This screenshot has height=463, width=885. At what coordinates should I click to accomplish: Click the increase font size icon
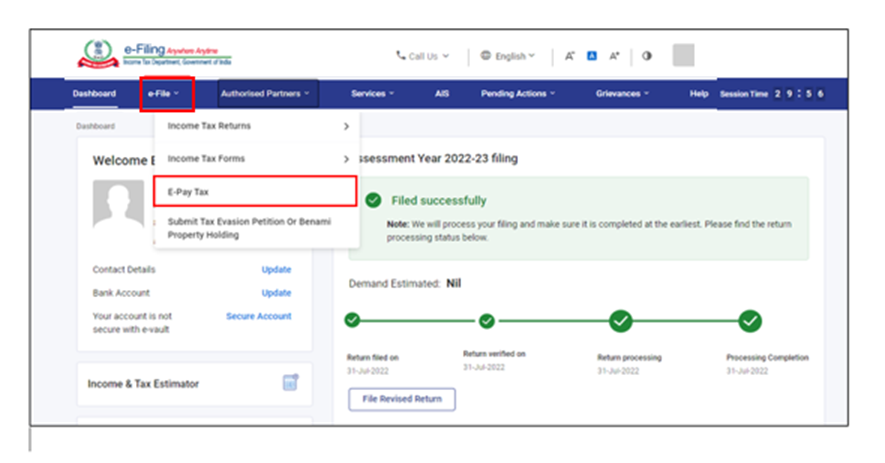614,56
